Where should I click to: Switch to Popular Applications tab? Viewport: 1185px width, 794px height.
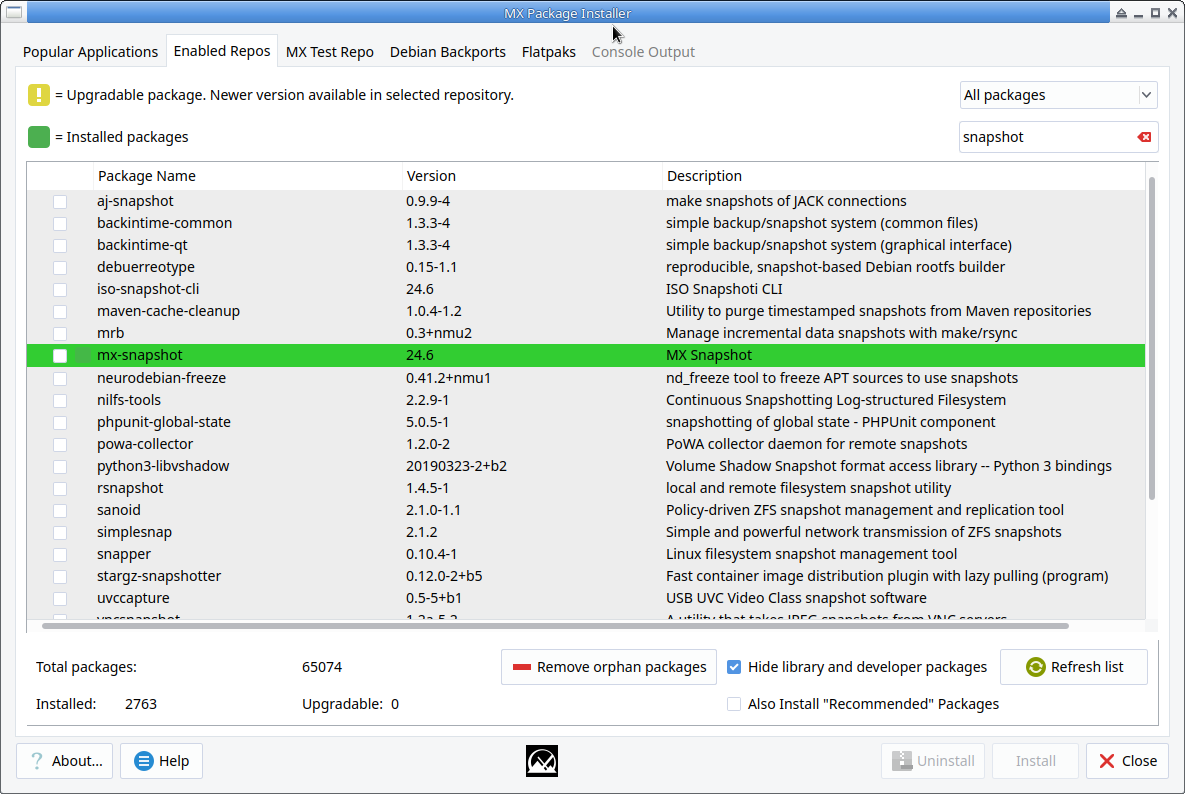coord(90,52)
